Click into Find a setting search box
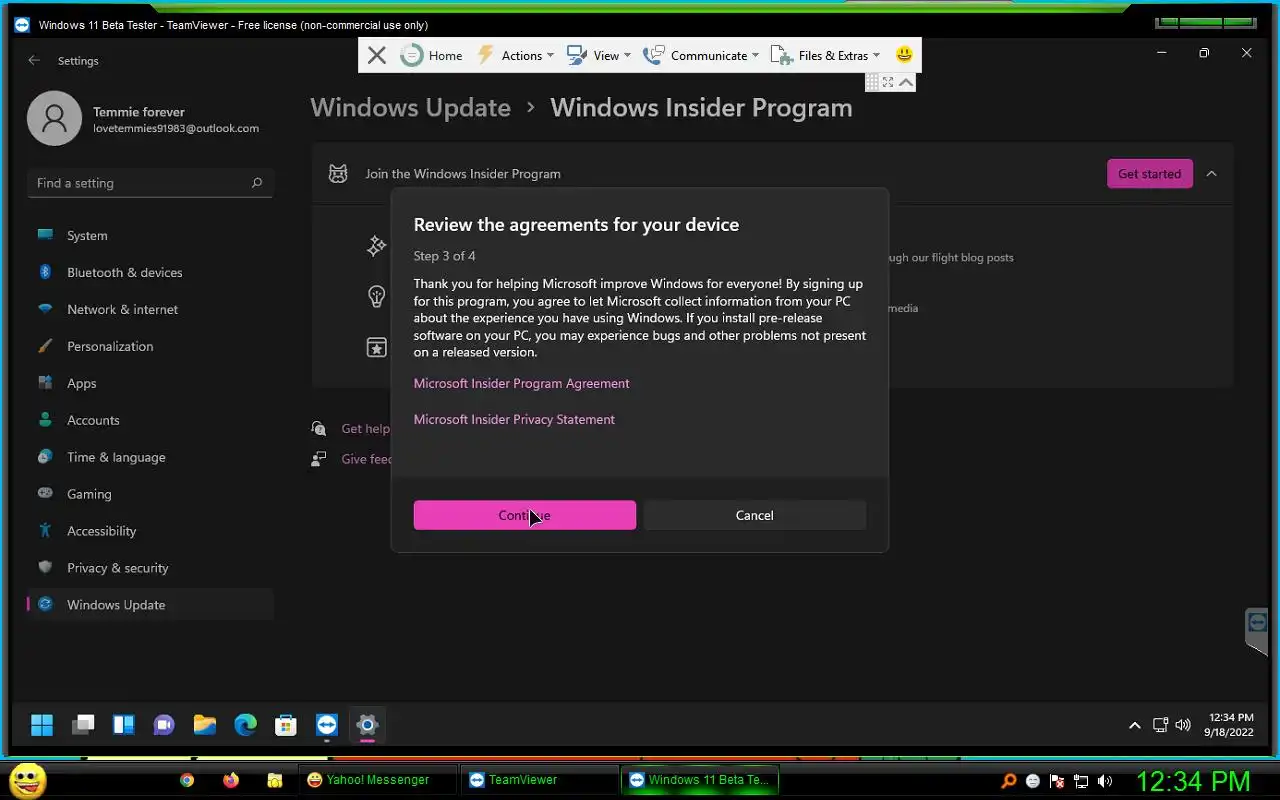 (x=150, y=183)
